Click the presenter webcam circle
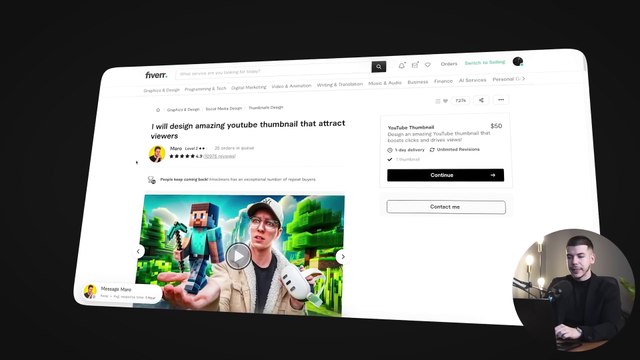 click(573, 290)
